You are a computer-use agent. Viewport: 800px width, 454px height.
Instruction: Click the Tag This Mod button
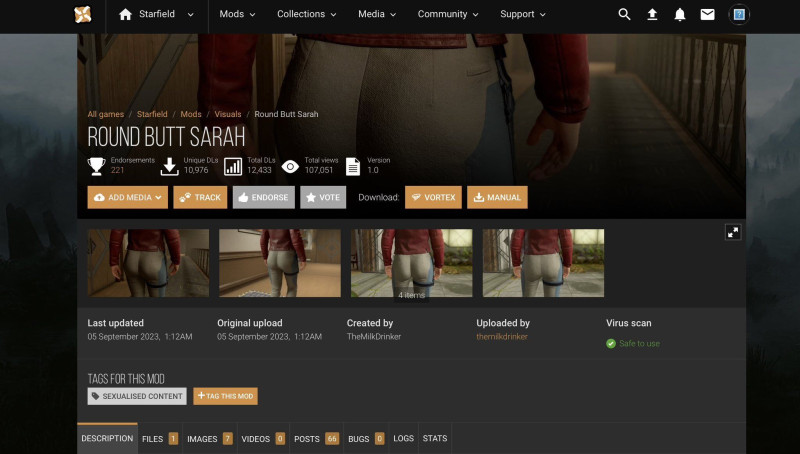(x=226, y=396)
